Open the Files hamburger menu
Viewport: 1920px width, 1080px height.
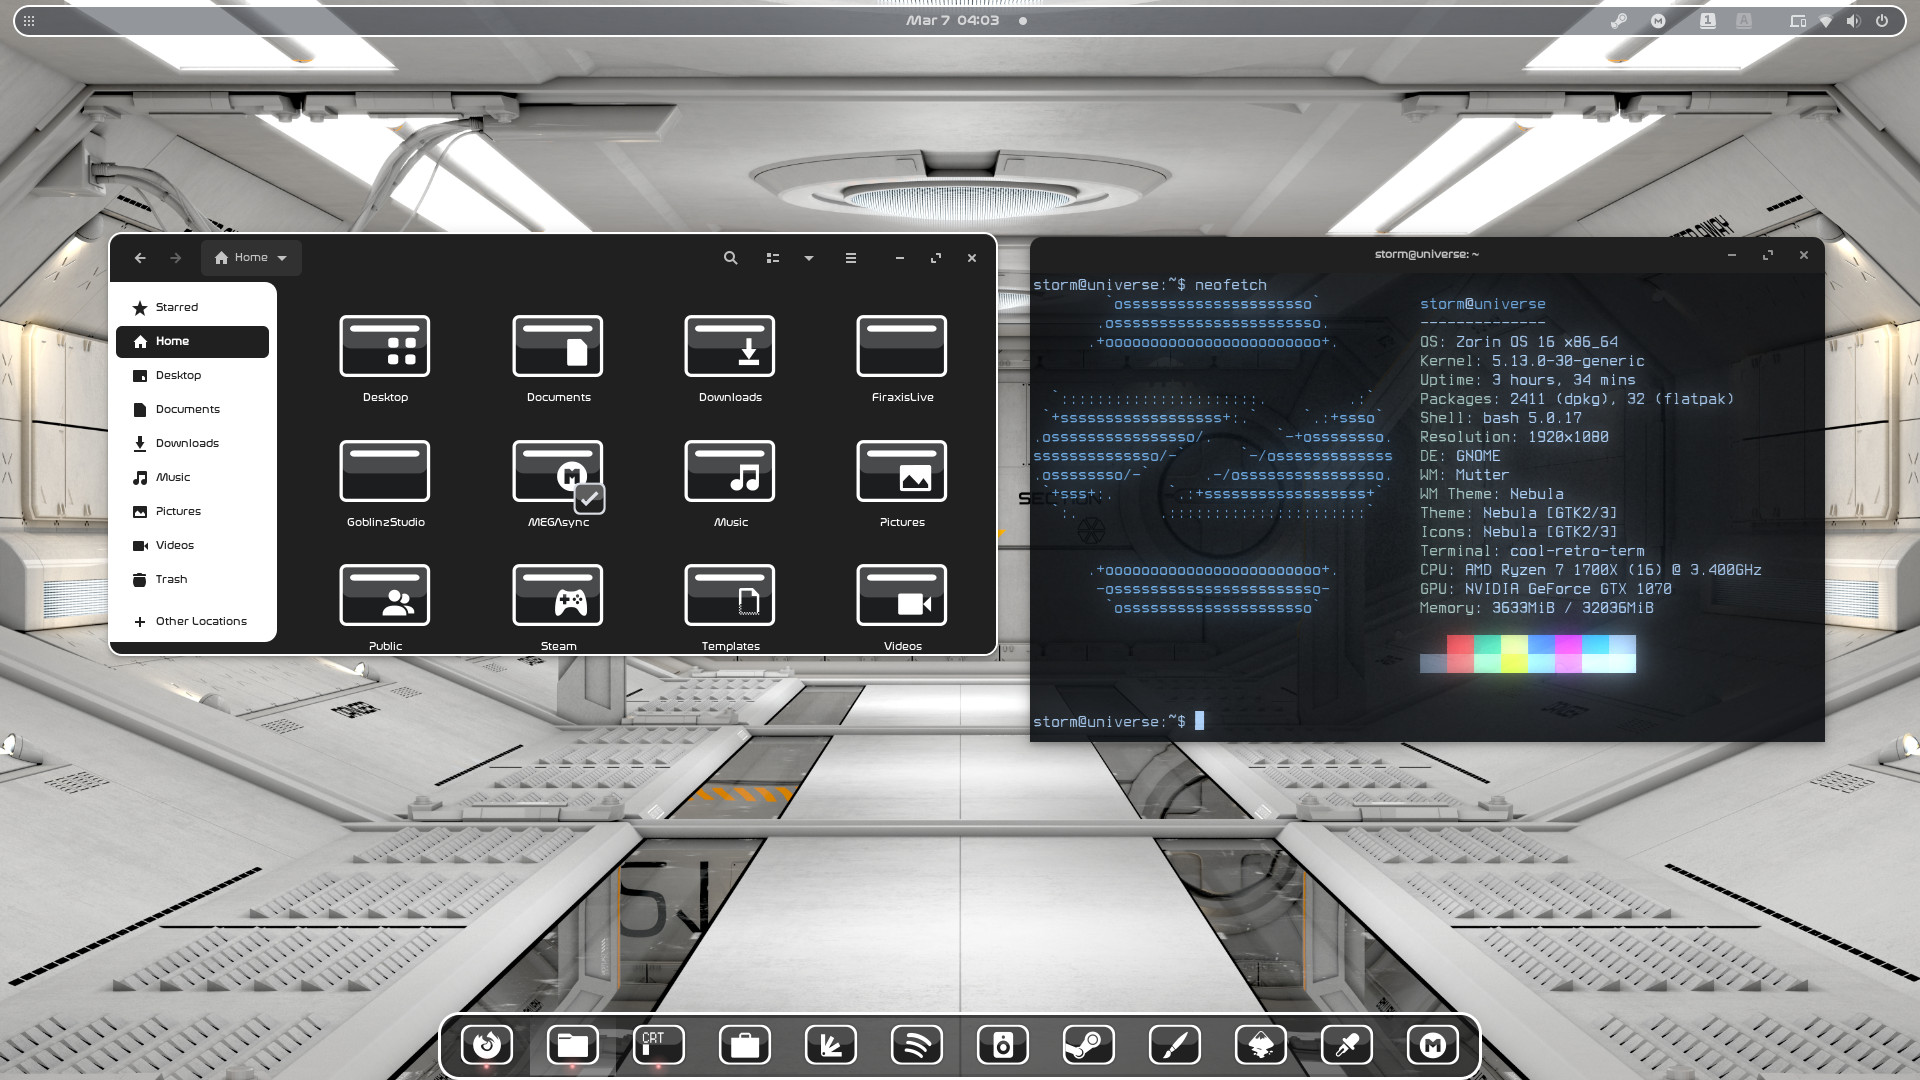tap(851, 258)
